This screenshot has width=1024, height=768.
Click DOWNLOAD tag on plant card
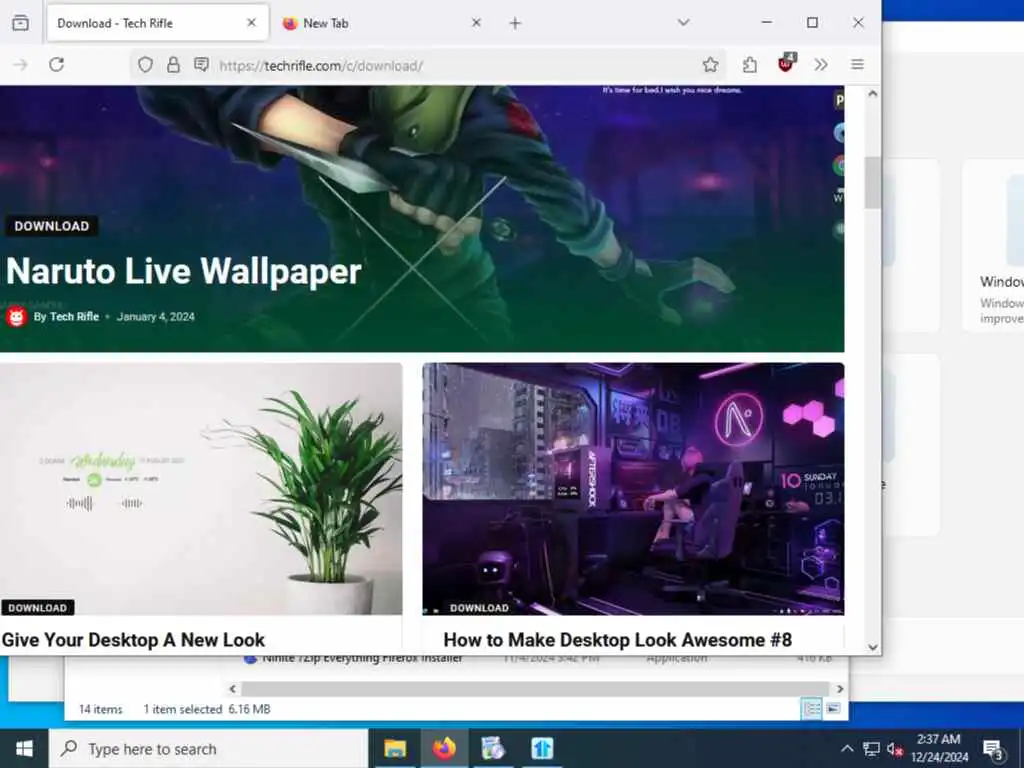(x=37, y=607)
